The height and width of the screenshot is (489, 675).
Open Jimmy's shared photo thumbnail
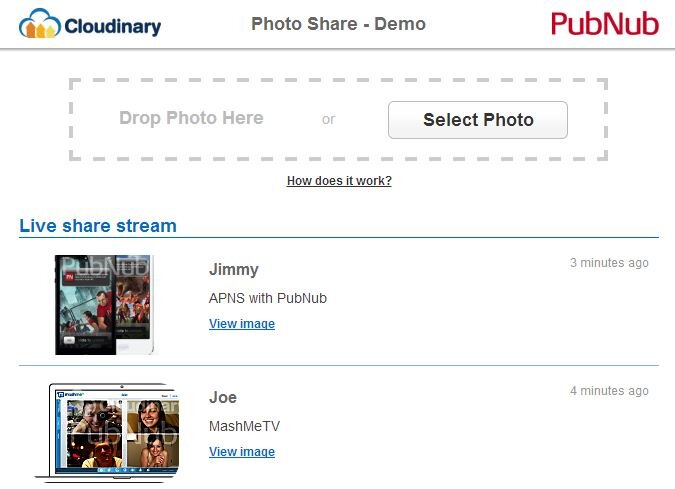point(105,304)
